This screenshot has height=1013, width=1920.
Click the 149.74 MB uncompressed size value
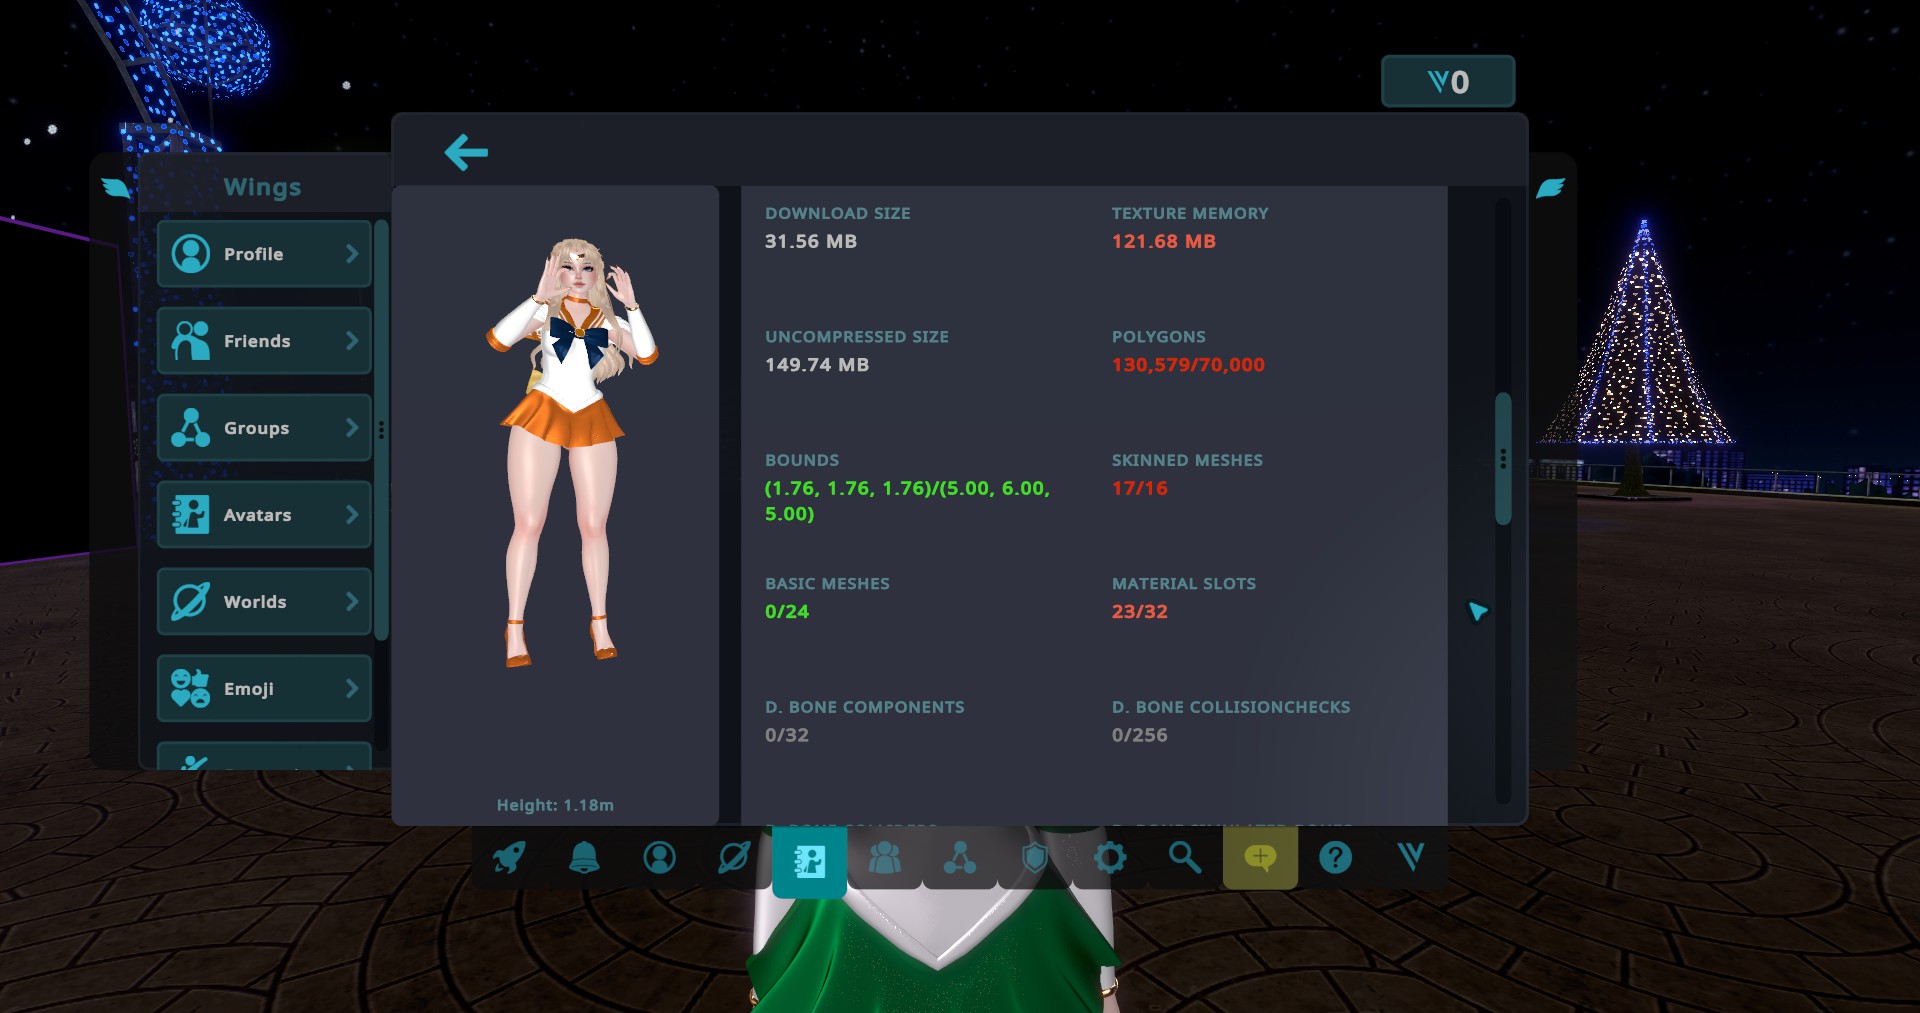coord(817,365)
